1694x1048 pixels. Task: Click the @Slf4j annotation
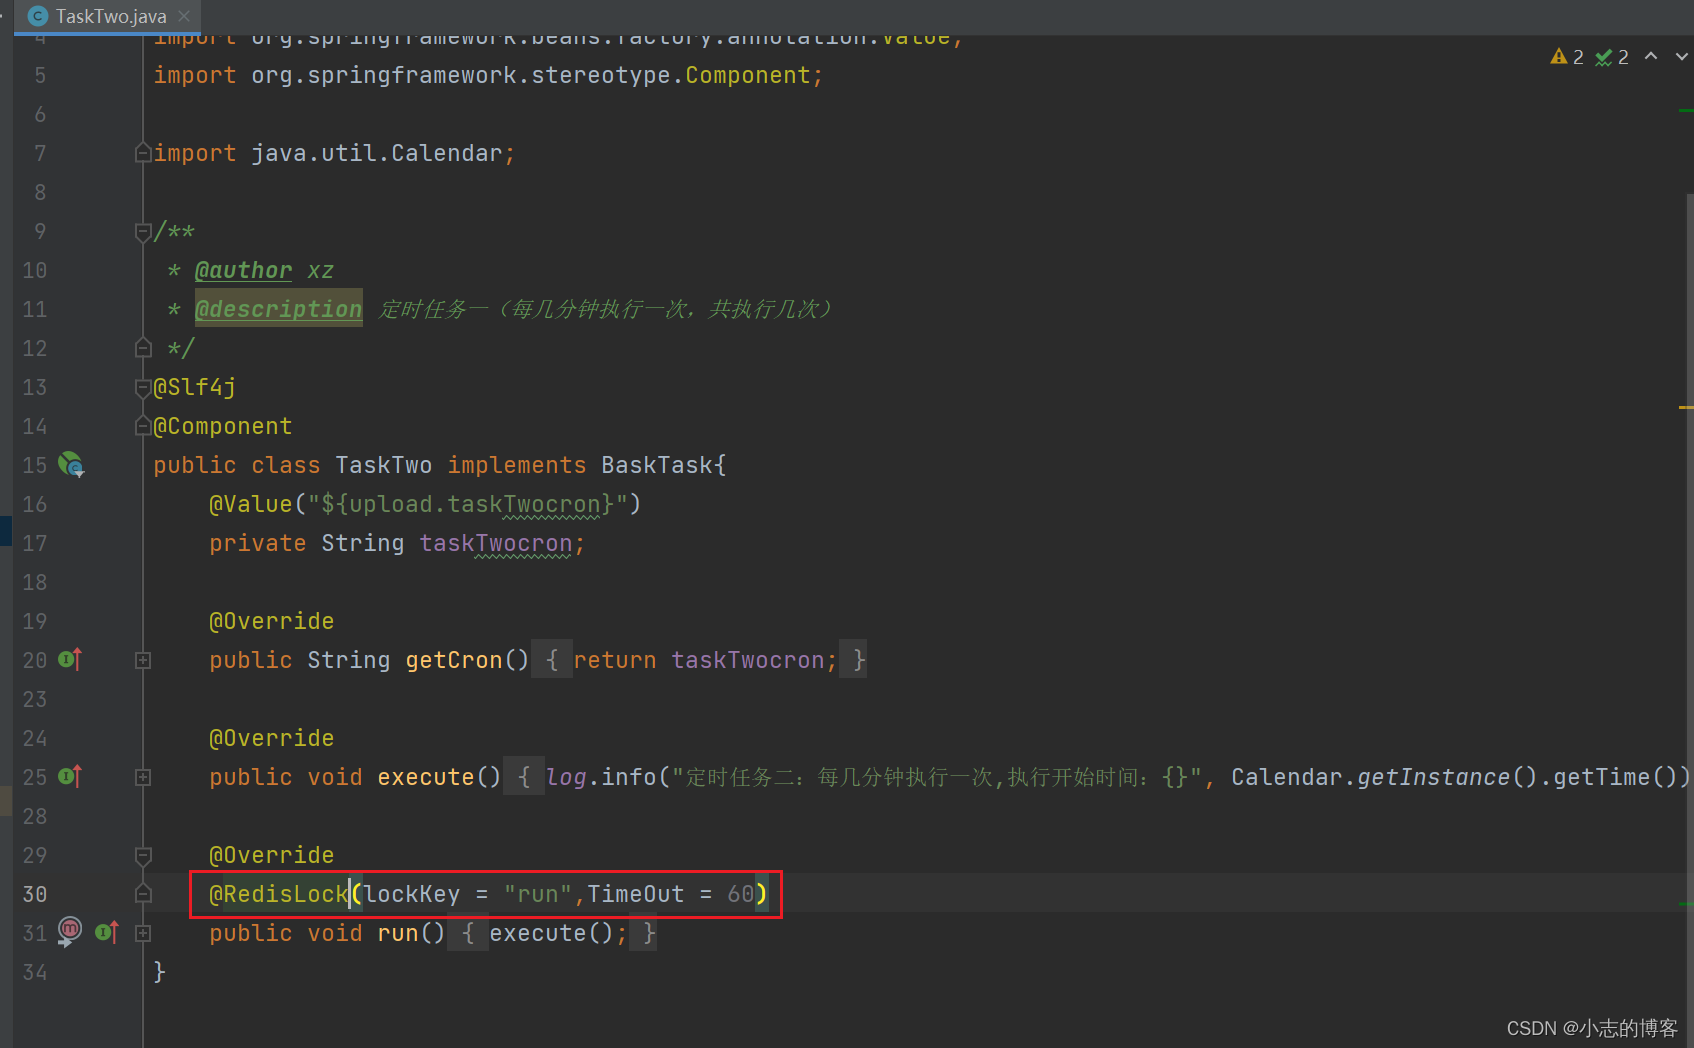195,387
